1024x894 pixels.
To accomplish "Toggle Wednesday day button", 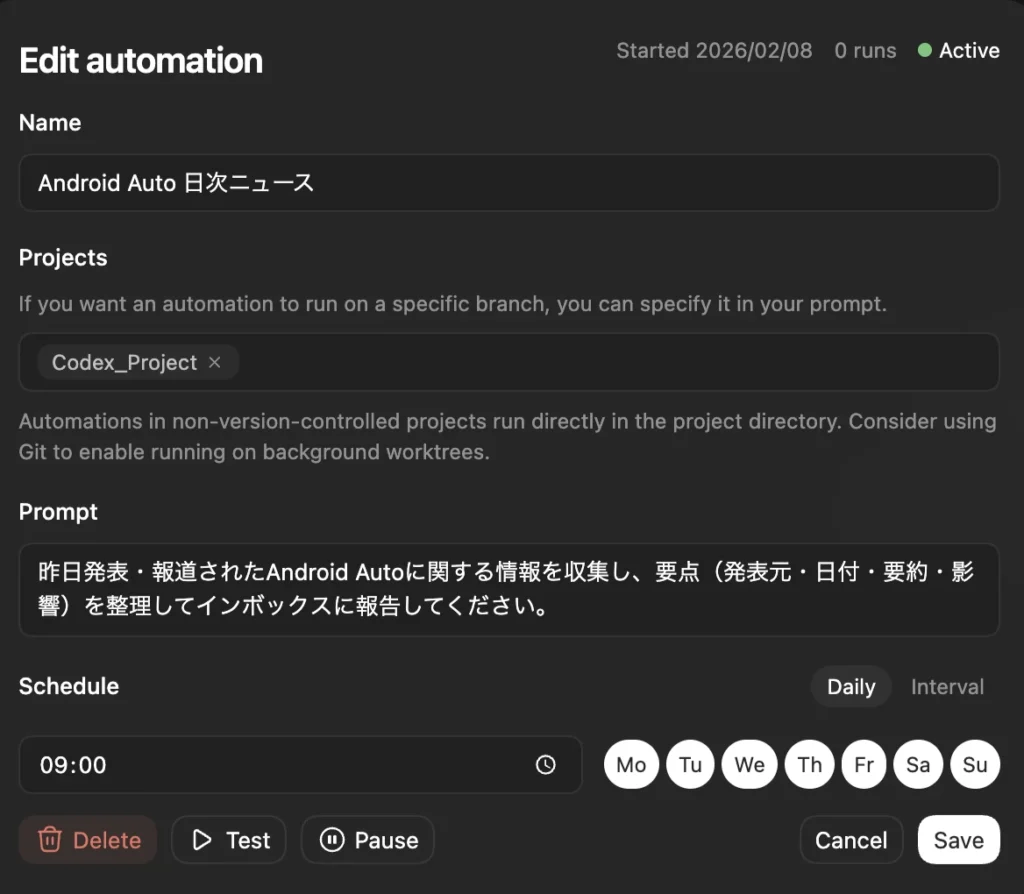I will pyautogui.click(x=749, y=765).
